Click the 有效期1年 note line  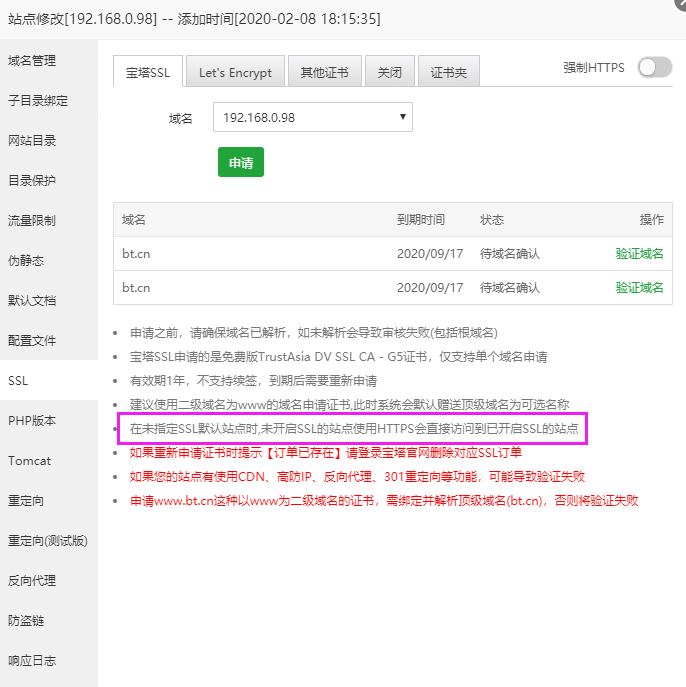point(253,380)
